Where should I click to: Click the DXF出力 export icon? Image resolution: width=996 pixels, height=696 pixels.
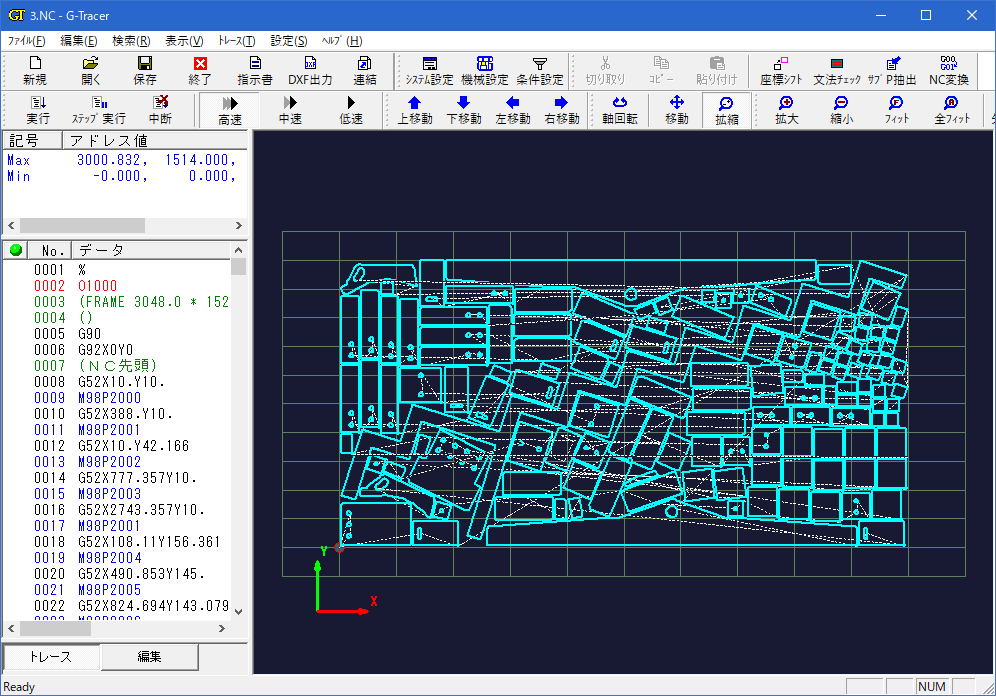(x=310, y=70)
